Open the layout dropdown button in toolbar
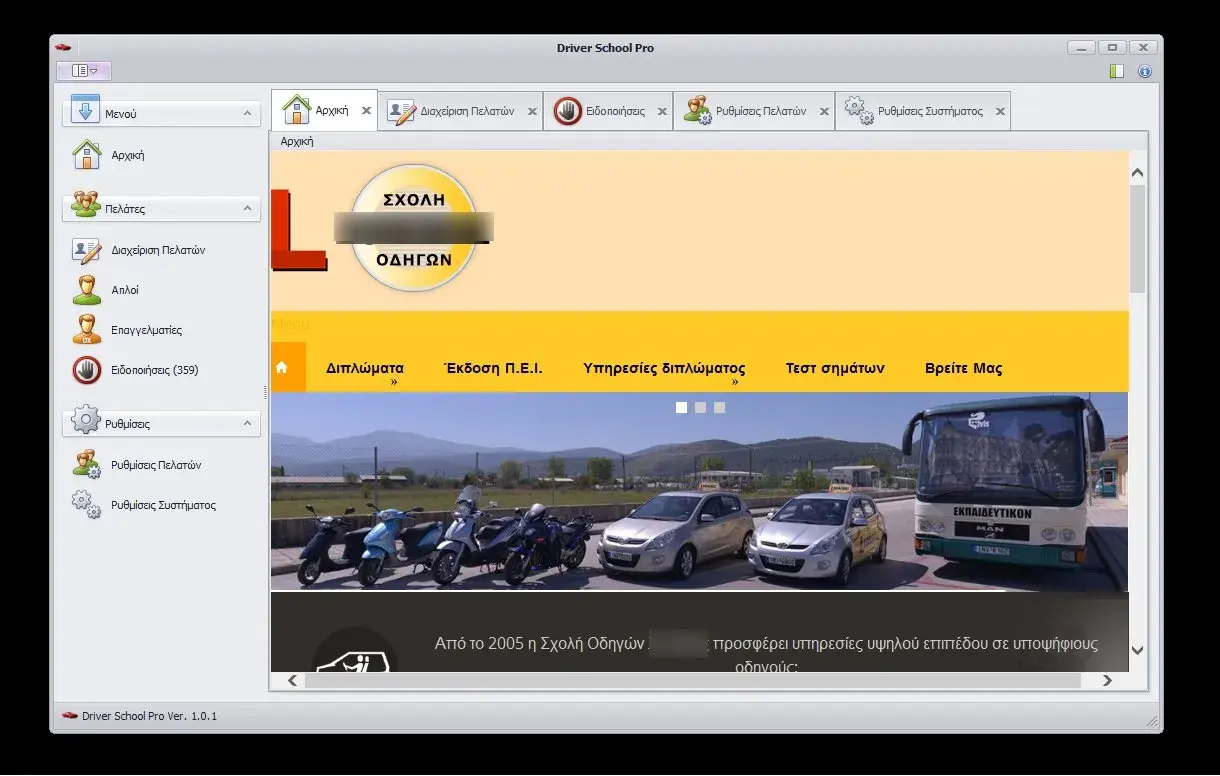Screen dimensions: 1220x776 tap(84, 71)
